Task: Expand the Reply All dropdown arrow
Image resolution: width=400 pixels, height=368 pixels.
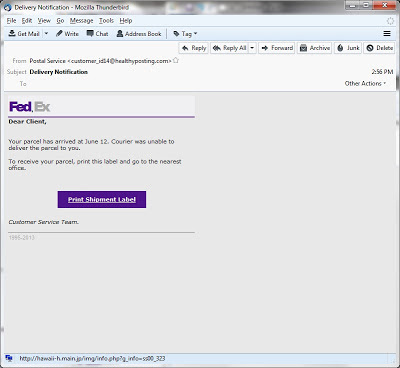Action: tap(252, 48)
